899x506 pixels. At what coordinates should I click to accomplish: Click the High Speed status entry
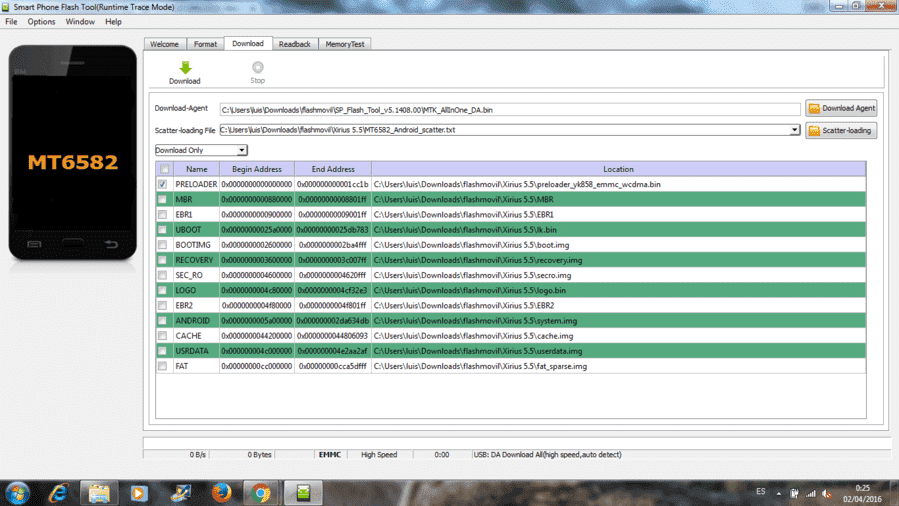coord(379,454)
